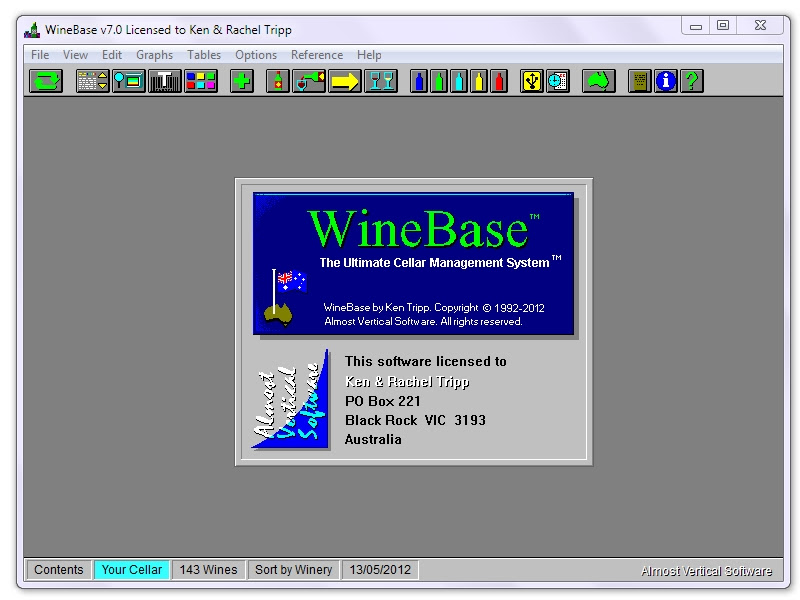The width and height of the screenshot is (800, 600).
Task: Click the blue information icon
Action: click(666, 81)
